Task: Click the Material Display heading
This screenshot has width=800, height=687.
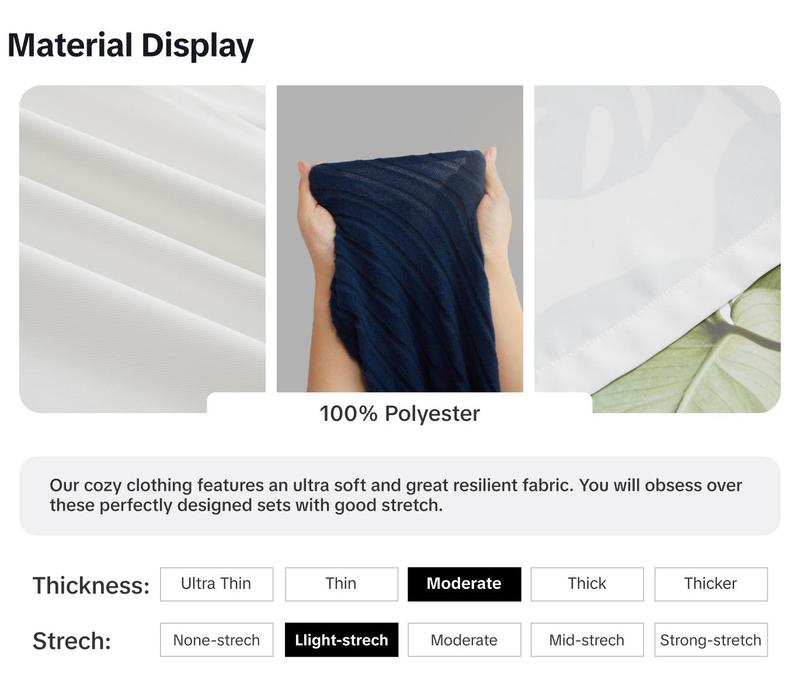Action: click(x=131, y=45)
